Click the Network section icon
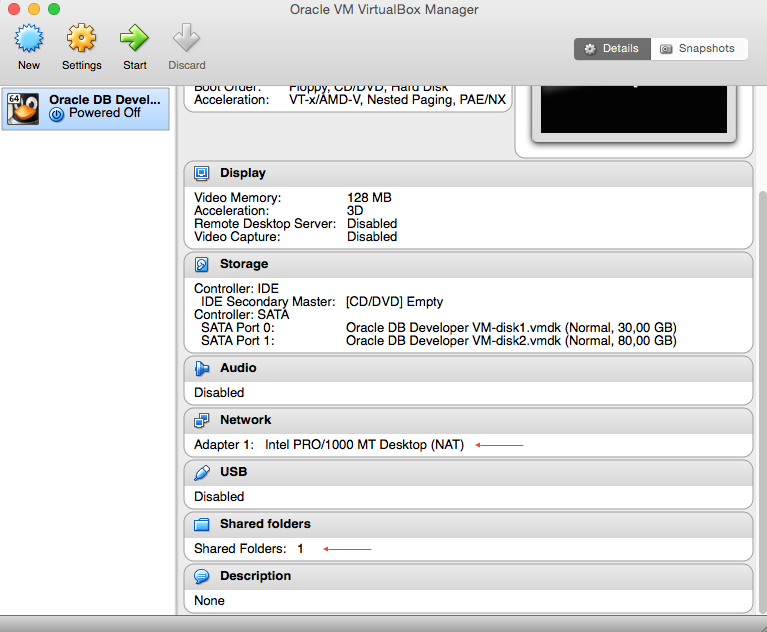 pyautogui.click(x=202, y=420)
